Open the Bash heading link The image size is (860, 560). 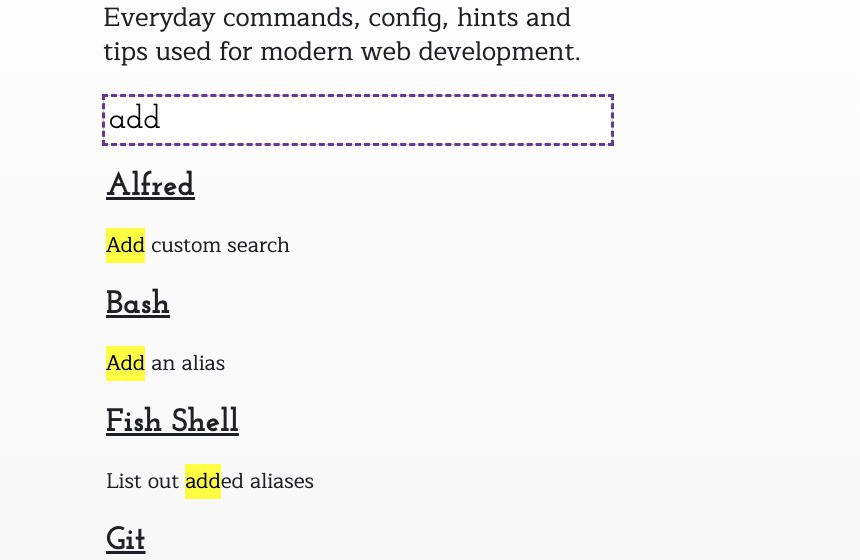138,303
